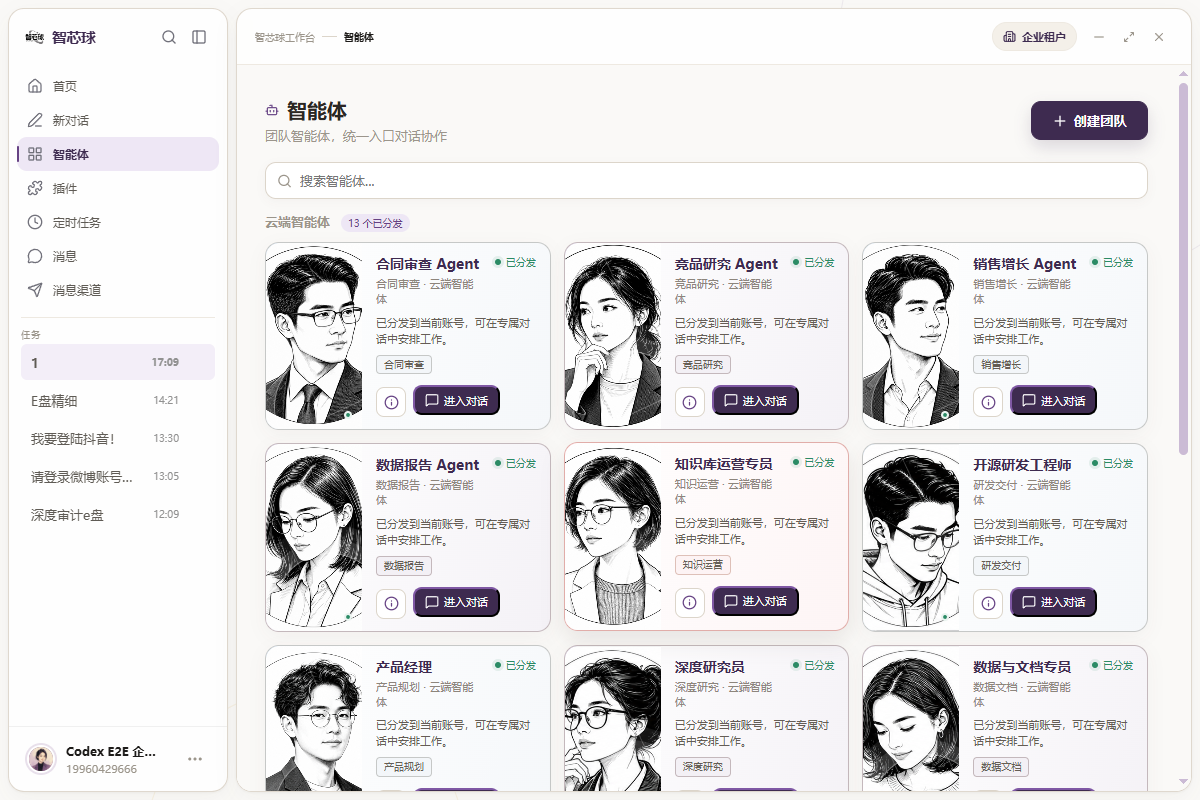Click the search icon in sidebar header
Viewport: 1200px width, 800px height.
pyautogui.click(x=169, y=37)
